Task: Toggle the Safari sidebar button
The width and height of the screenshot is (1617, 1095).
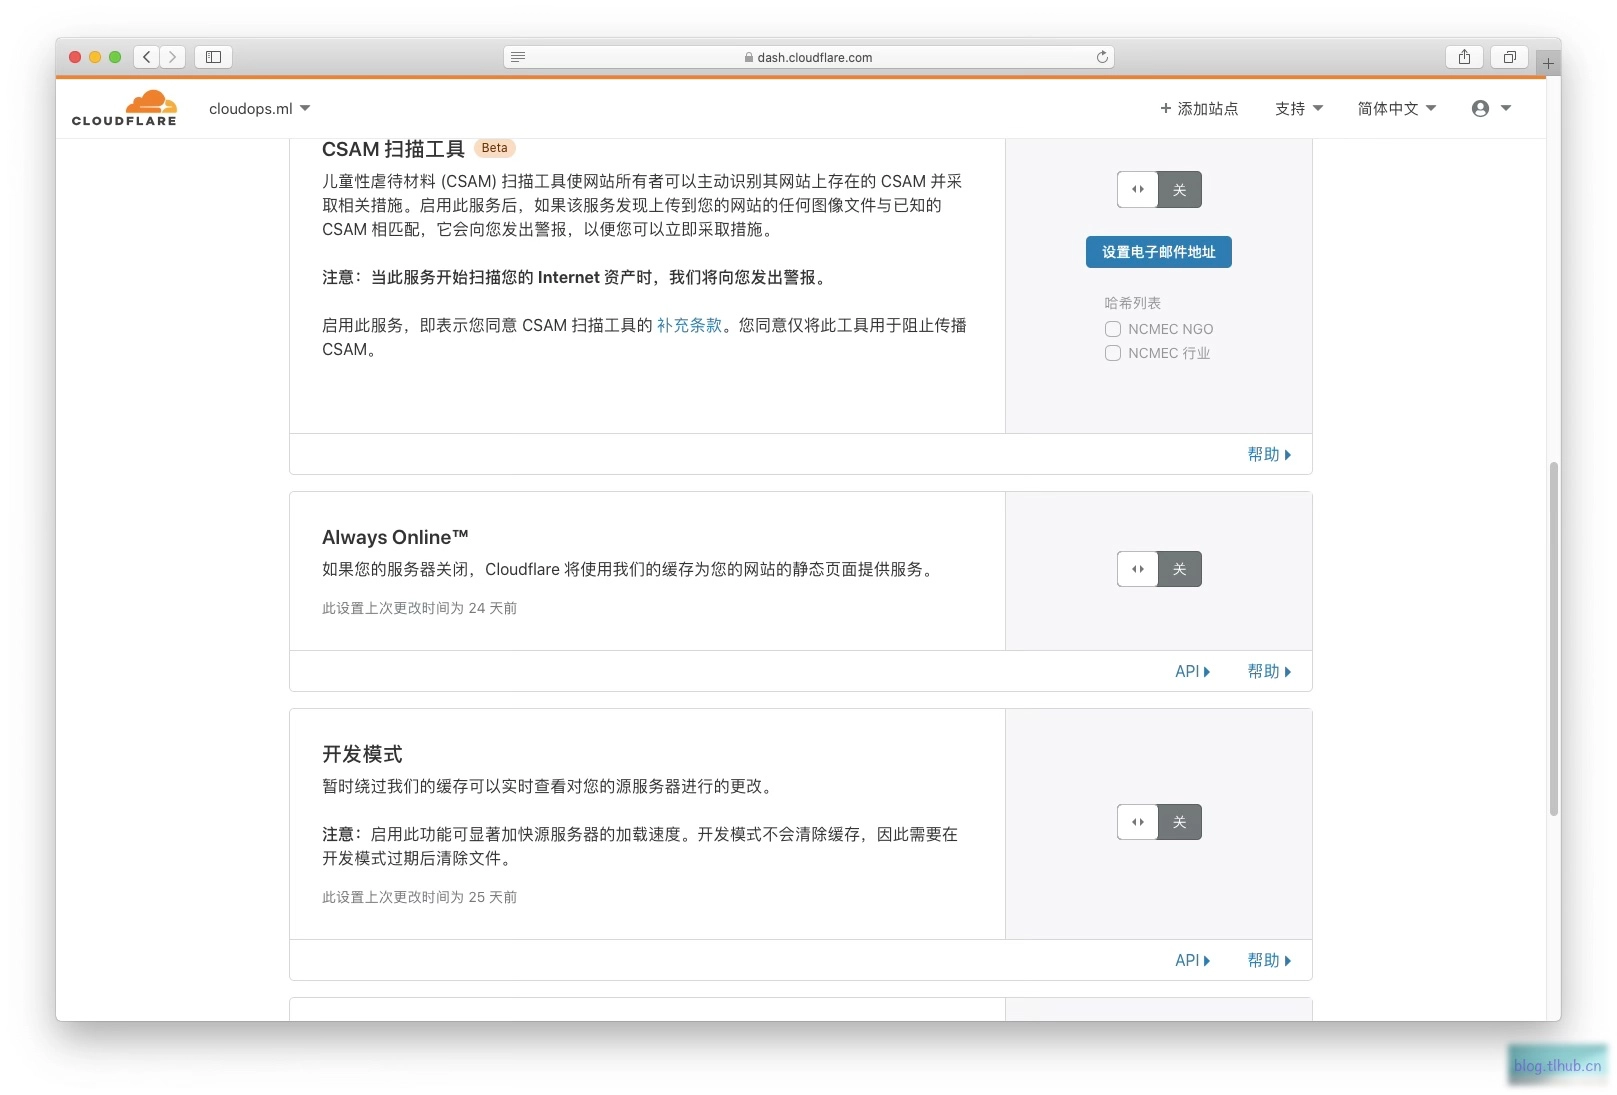Action: pyautogui.click(x=213, y=57)
